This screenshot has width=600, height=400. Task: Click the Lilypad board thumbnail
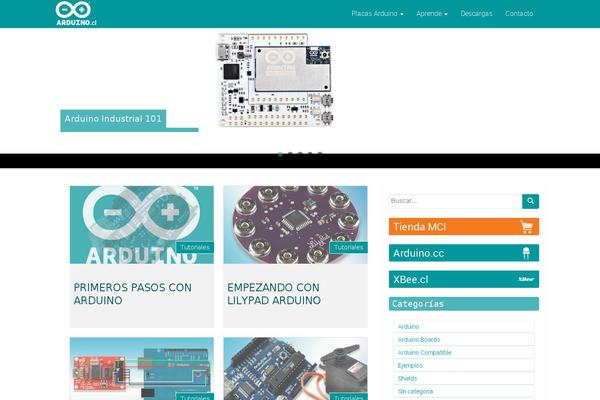tap(295, 225)
